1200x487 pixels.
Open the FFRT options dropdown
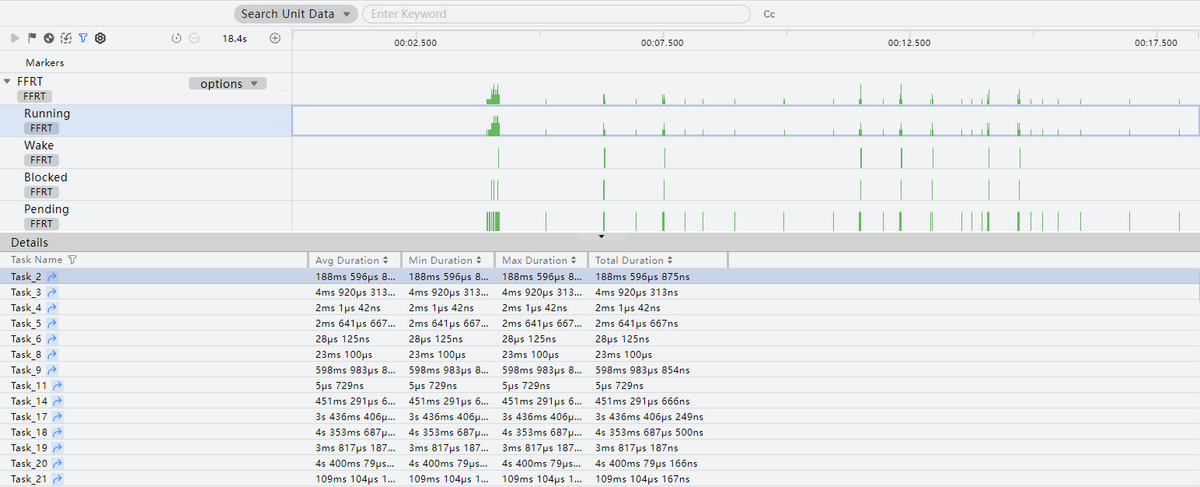pos(227,84)
